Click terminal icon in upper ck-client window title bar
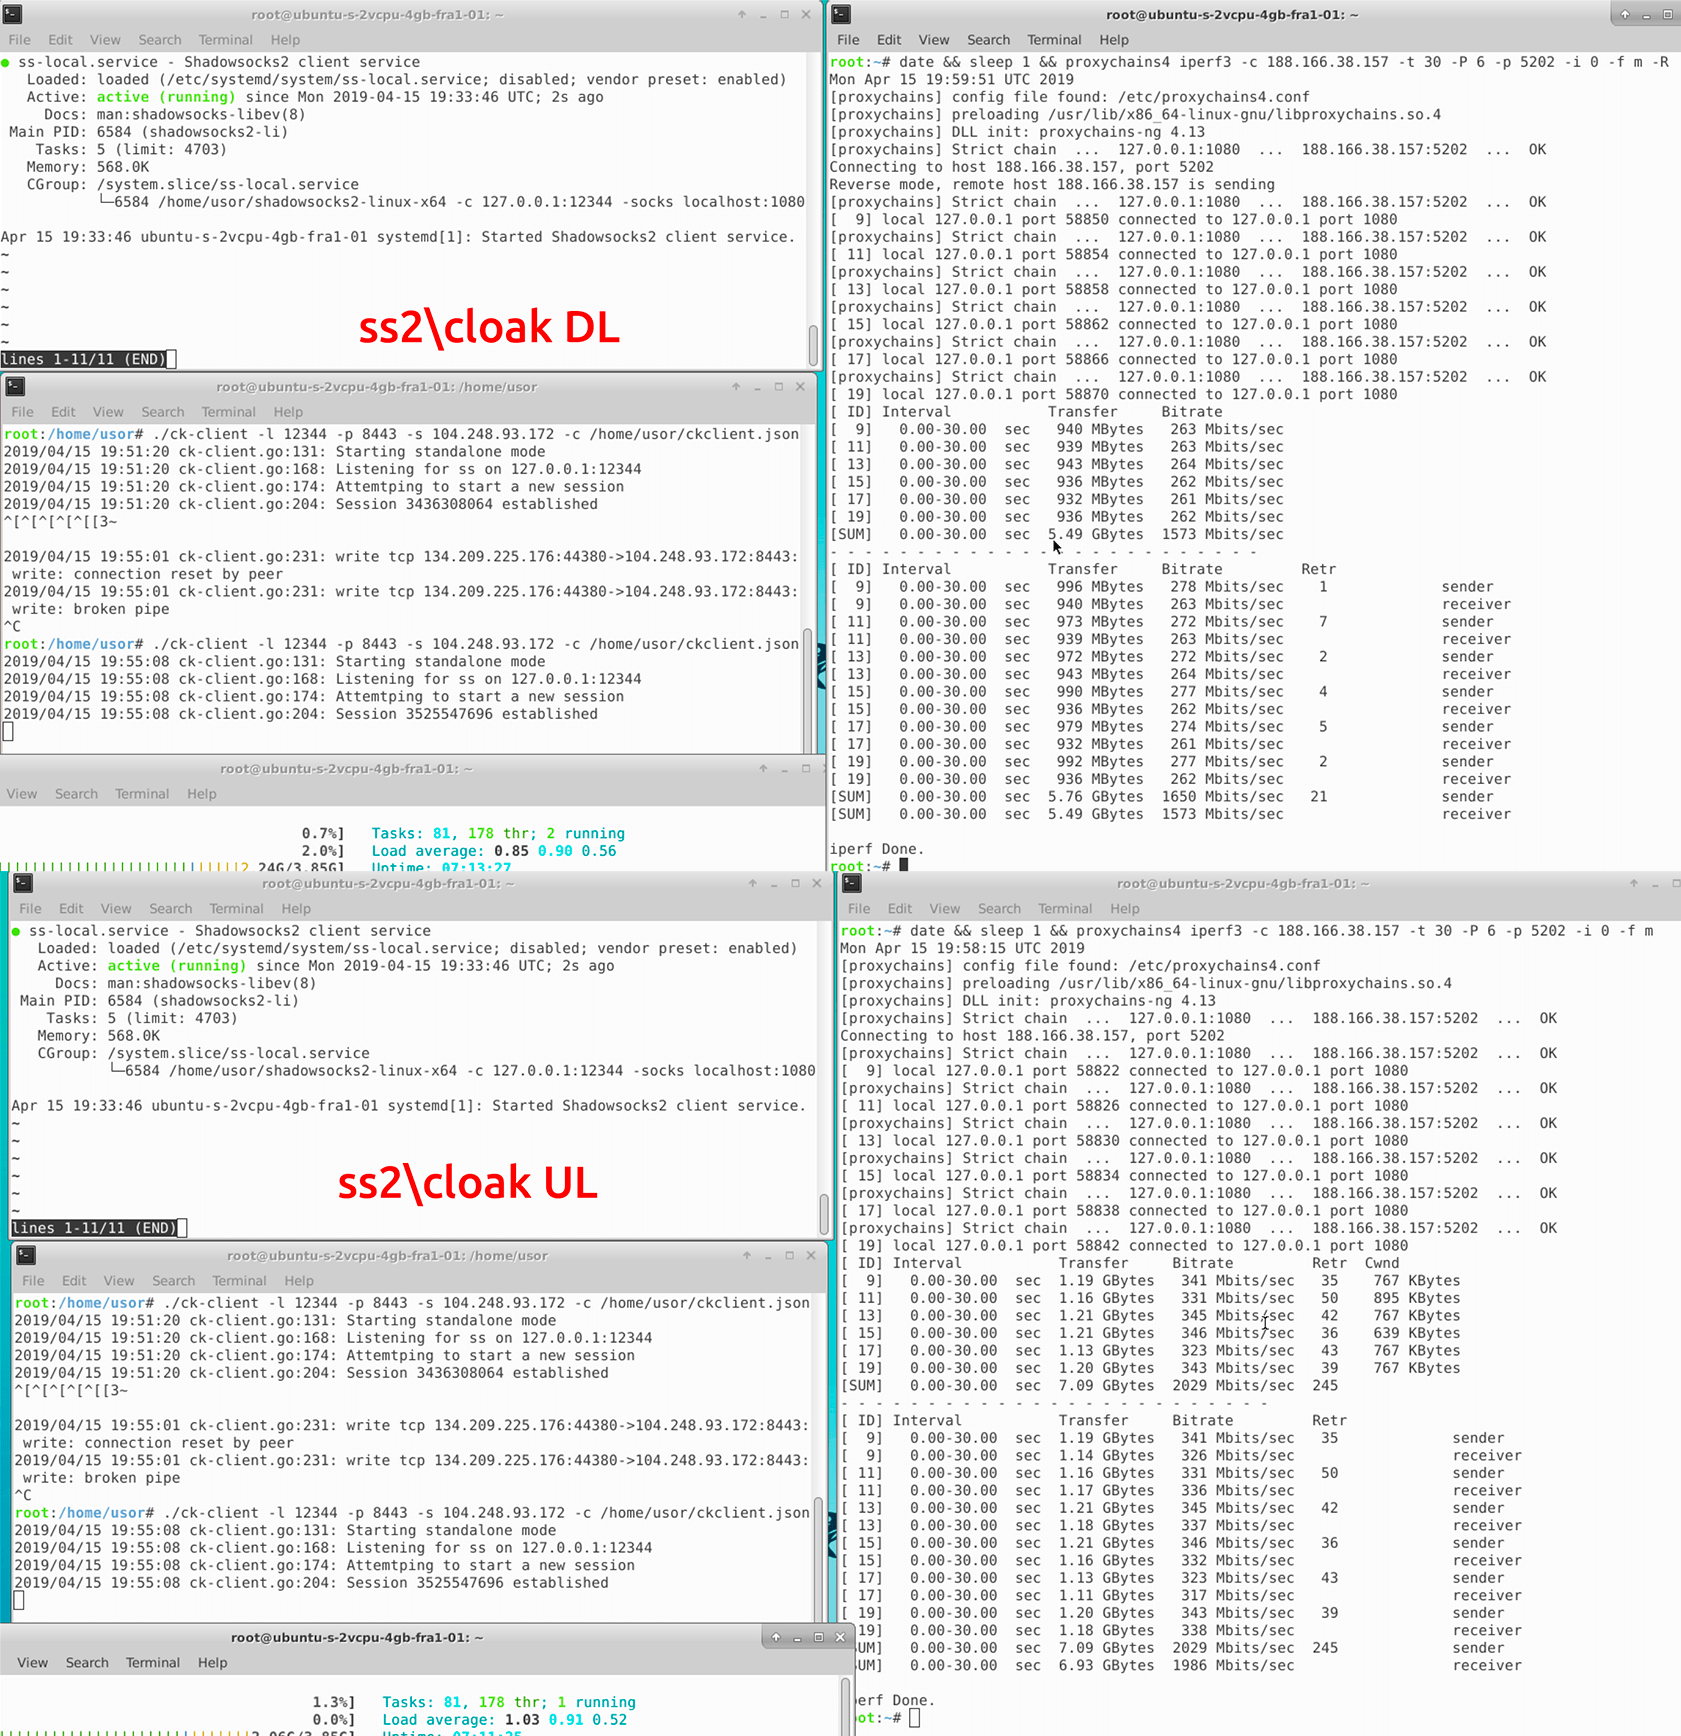 (15, 386)
